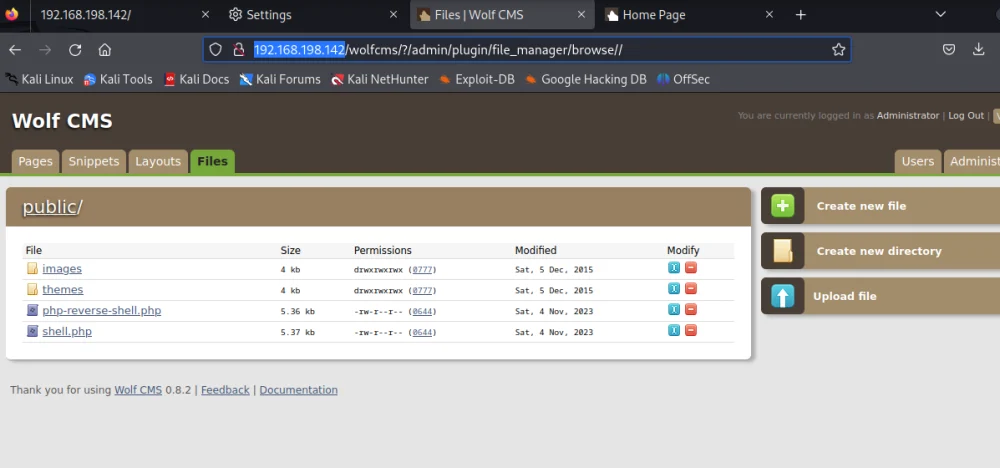Change php-reverse-shell.php 0644 permissions
1000x468 pixels.
[422, 312]
